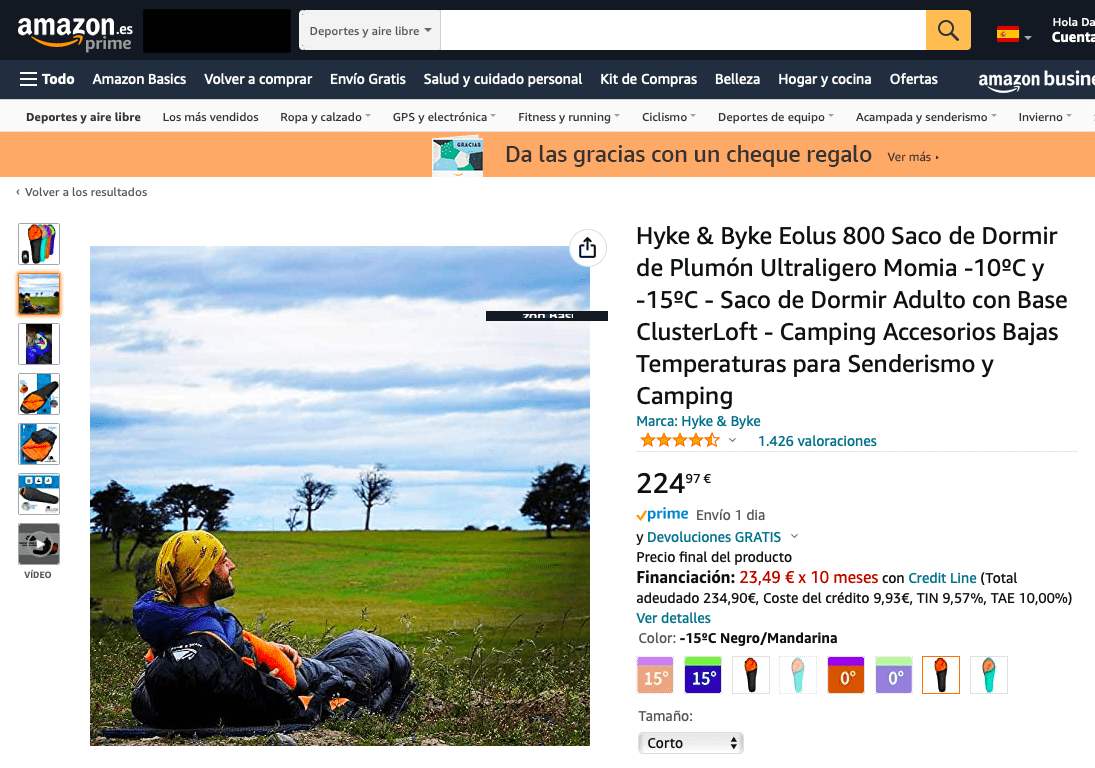Click the star rating icons

679,441
